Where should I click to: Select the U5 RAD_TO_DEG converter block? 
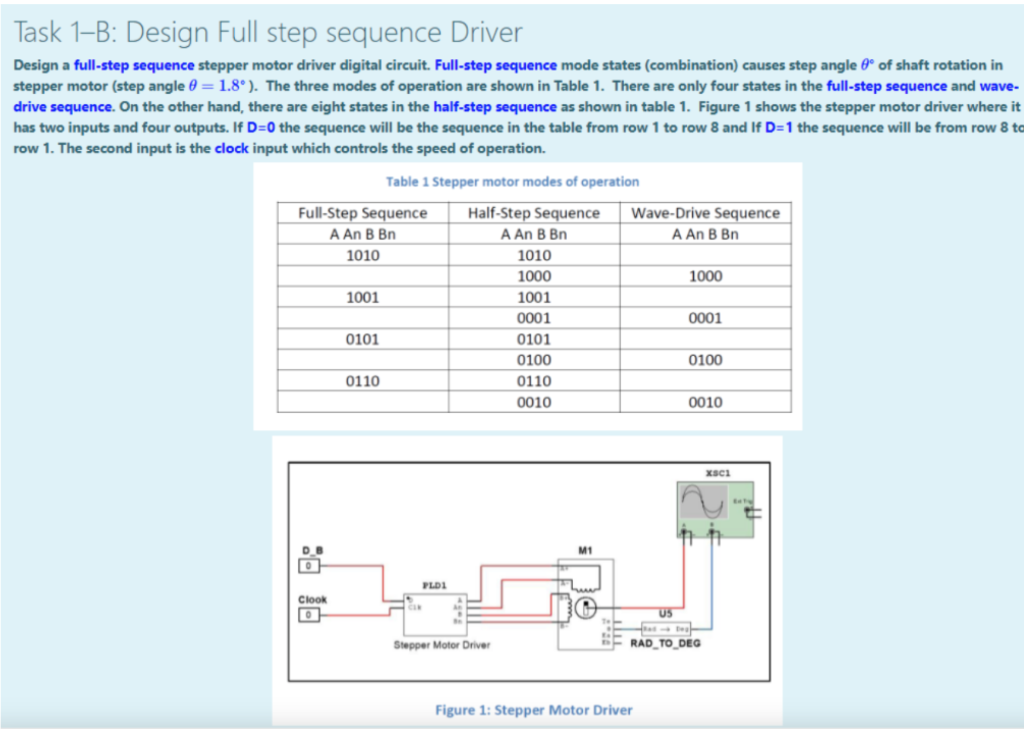coord(667,628)
